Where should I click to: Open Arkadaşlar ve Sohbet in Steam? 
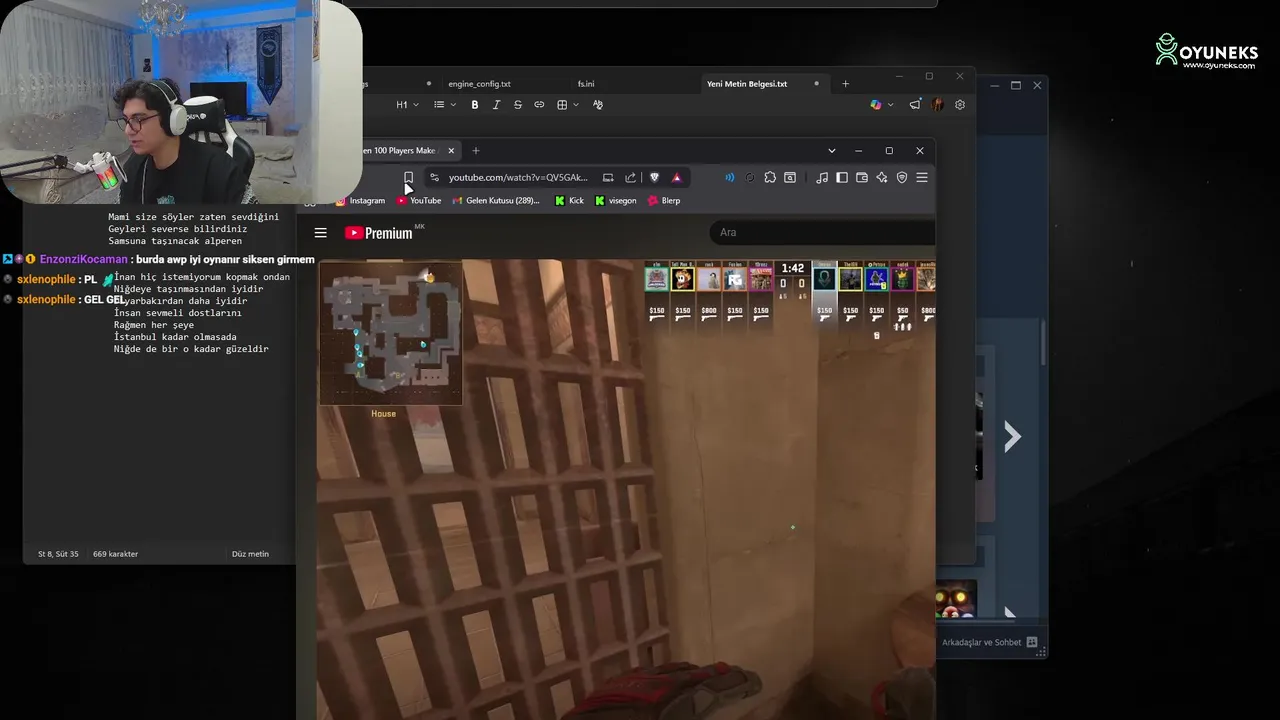[x=990, y=643]
